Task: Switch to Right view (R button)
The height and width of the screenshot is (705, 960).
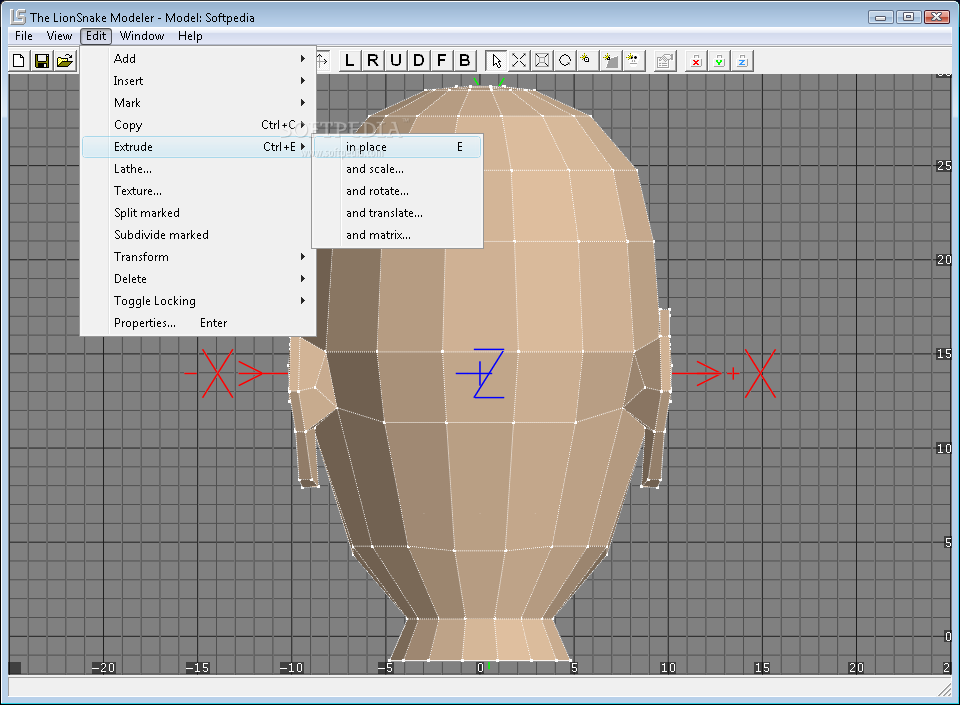Action: [x=372, y=61]
